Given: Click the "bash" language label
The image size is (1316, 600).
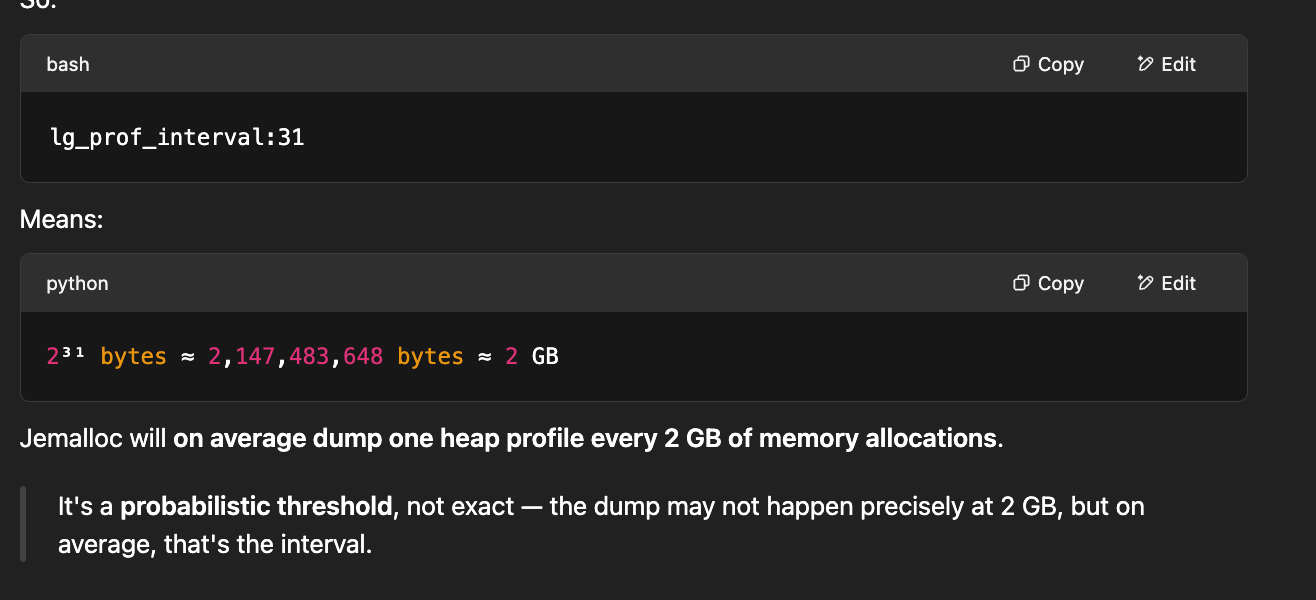Looking at the screenshot, I should (x=68, y=64).
